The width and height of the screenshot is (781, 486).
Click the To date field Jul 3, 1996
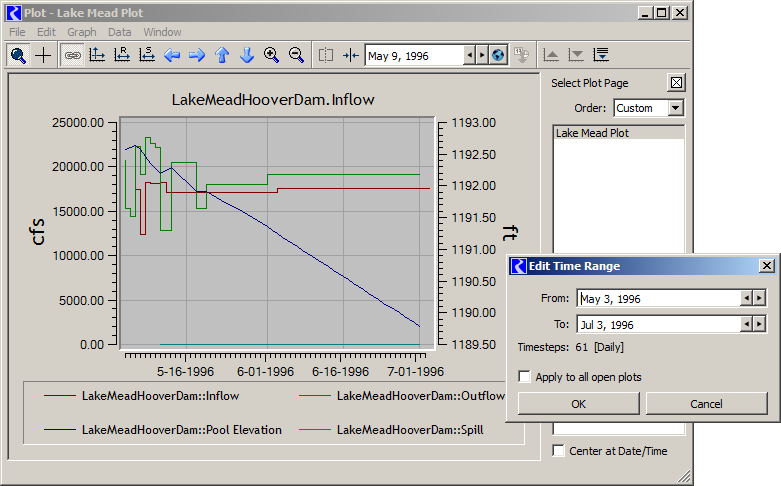pos(659,324)
